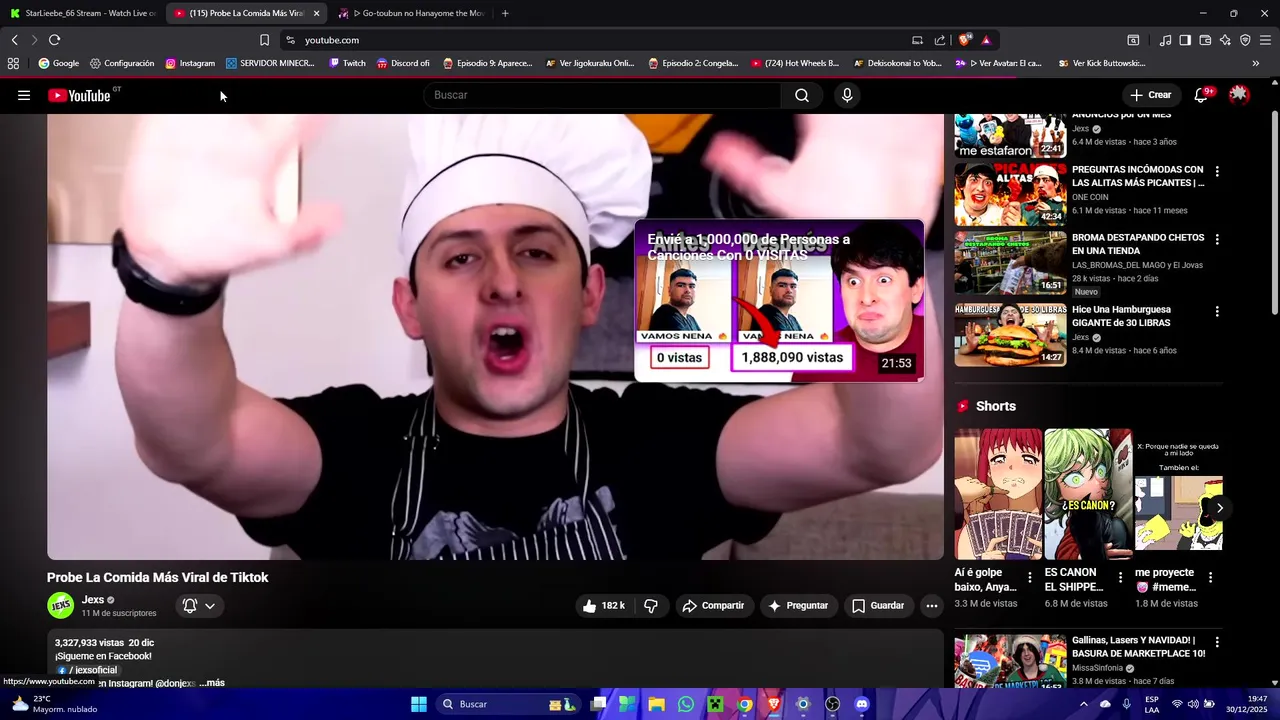Screen dimensions: 1280x720
Task: Open the suggested Envié a 1,000,000 video card
Action: 779,300
